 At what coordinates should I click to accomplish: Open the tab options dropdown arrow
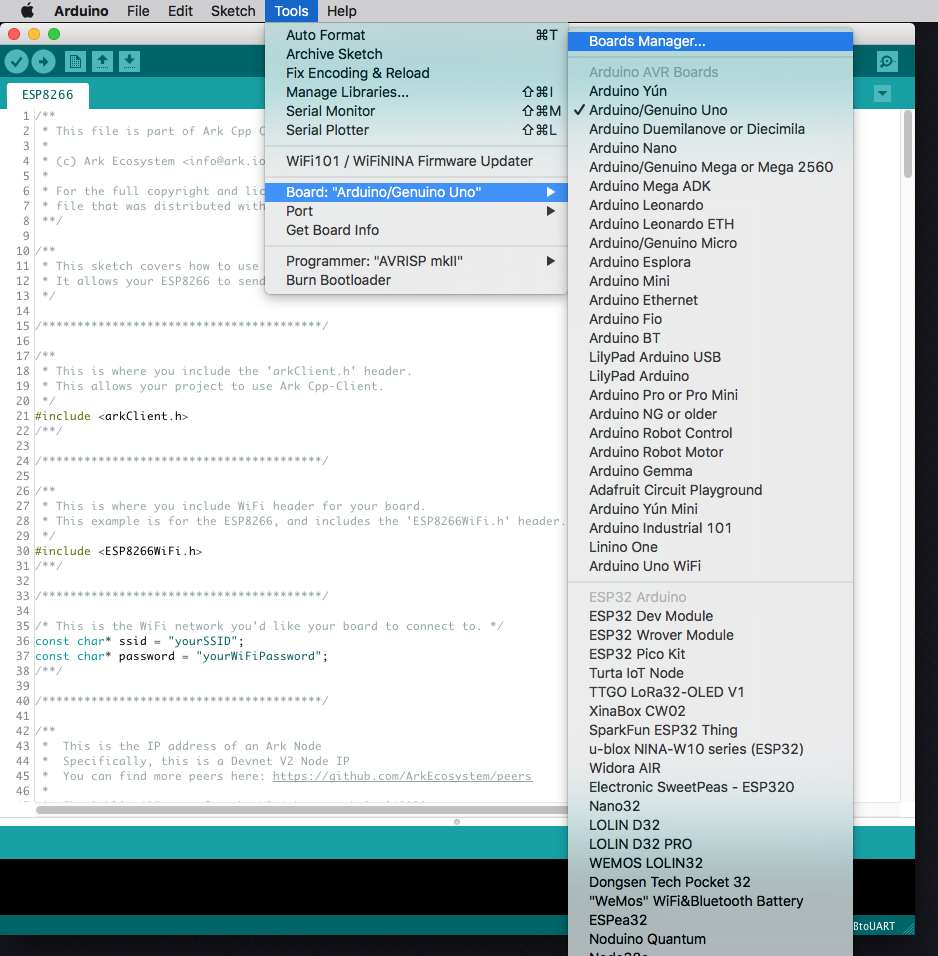pyautogui.click(x=882, y=94)
